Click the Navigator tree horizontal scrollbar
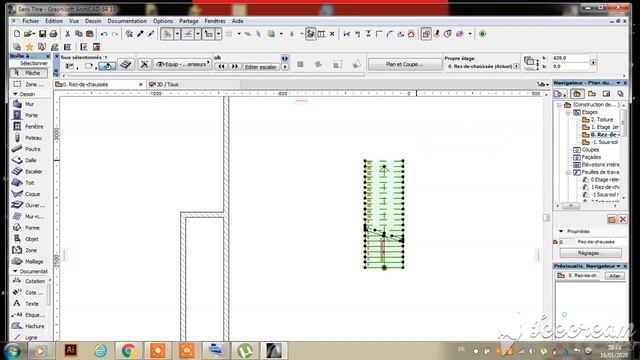Viewport: 640px width, 360px height. [571, 205]
